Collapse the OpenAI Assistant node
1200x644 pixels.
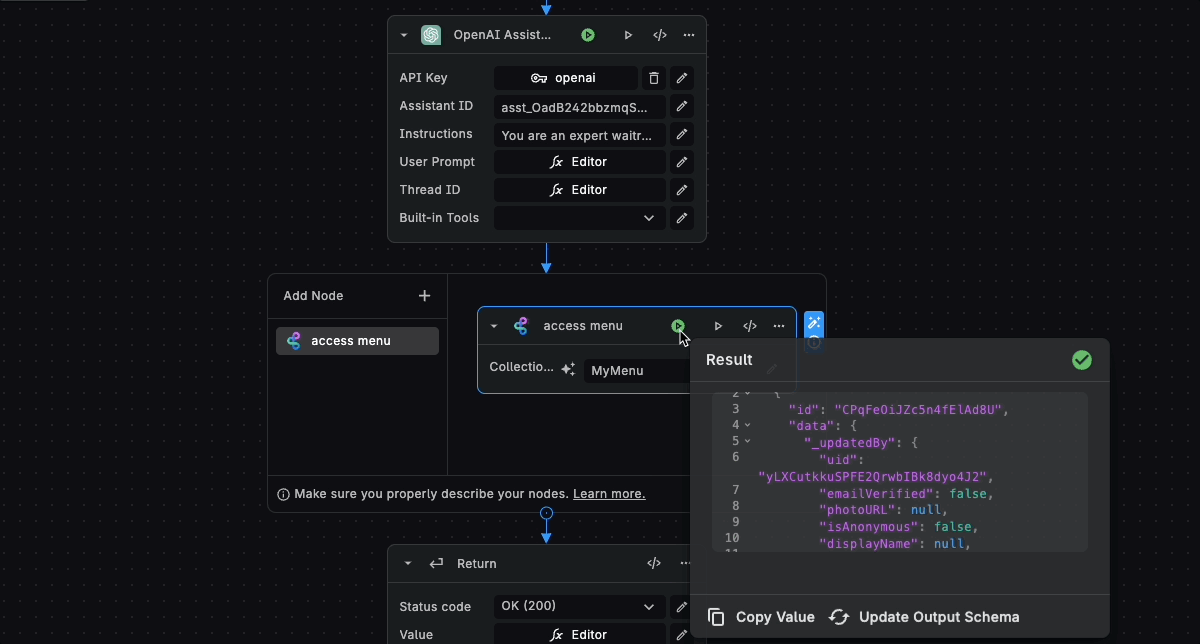click(404, 35)
